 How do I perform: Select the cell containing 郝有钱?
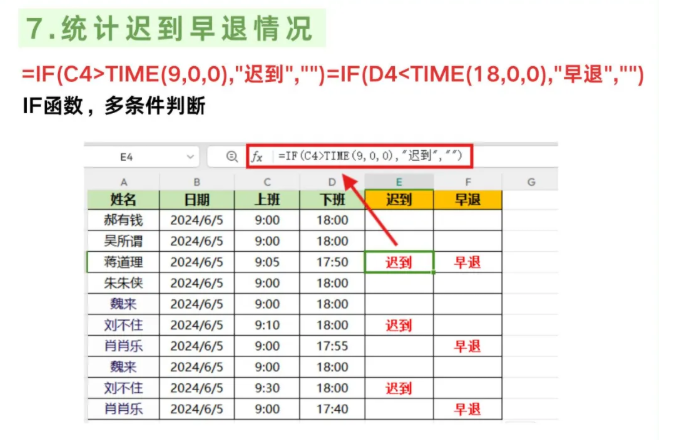pyautogui.click(x=123, y=220)
